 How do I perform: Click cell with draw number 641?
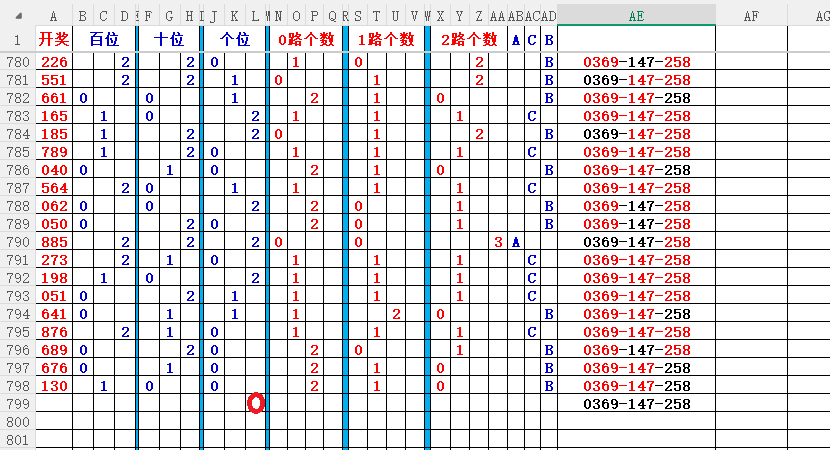53,314
